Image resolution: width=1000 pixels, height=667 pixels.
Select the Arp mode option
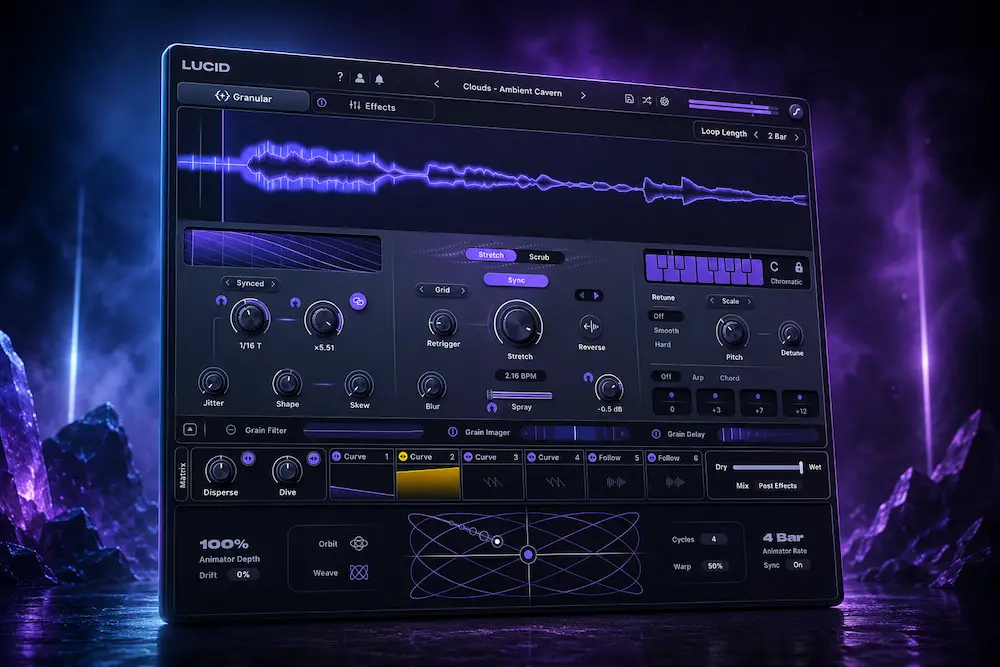[x=698, y=377]
